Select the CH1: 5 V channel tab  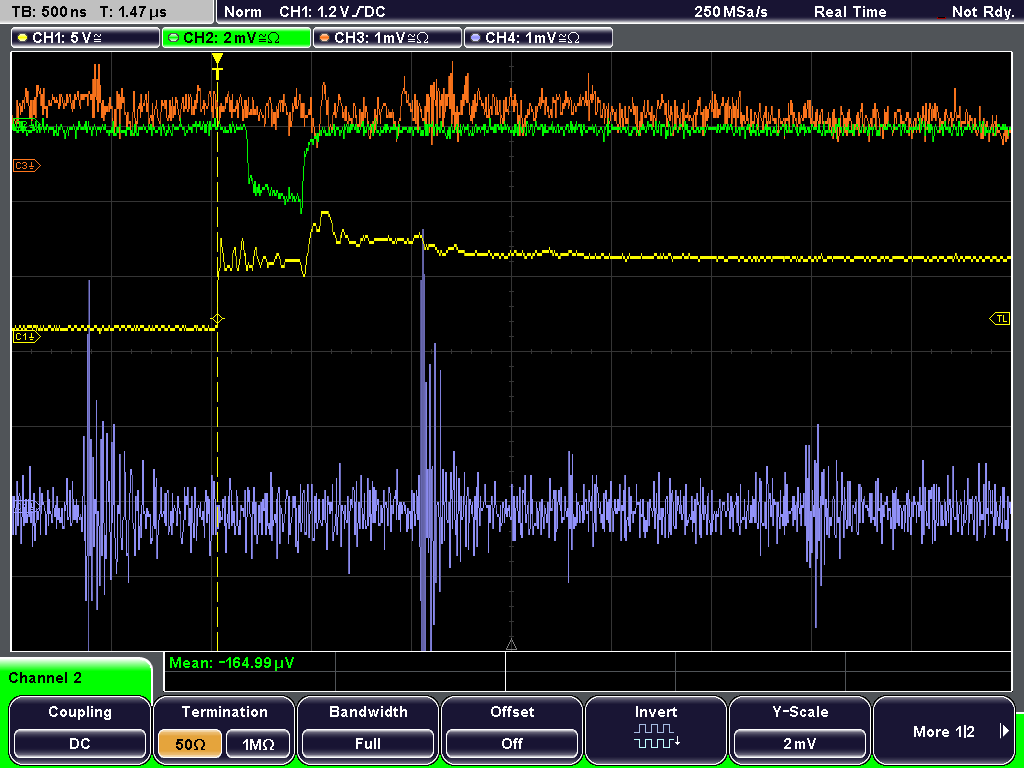86,38
